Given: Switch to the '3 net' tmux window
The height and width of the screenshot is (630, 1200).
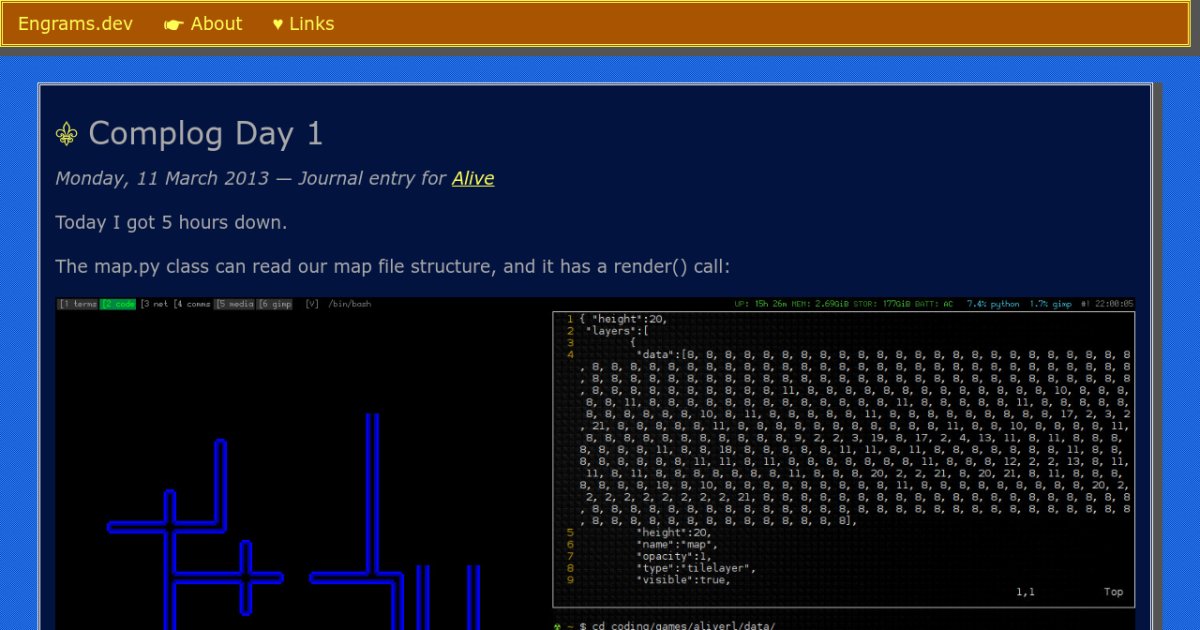Looking at the screenshot, I should (x=154, y=304).
